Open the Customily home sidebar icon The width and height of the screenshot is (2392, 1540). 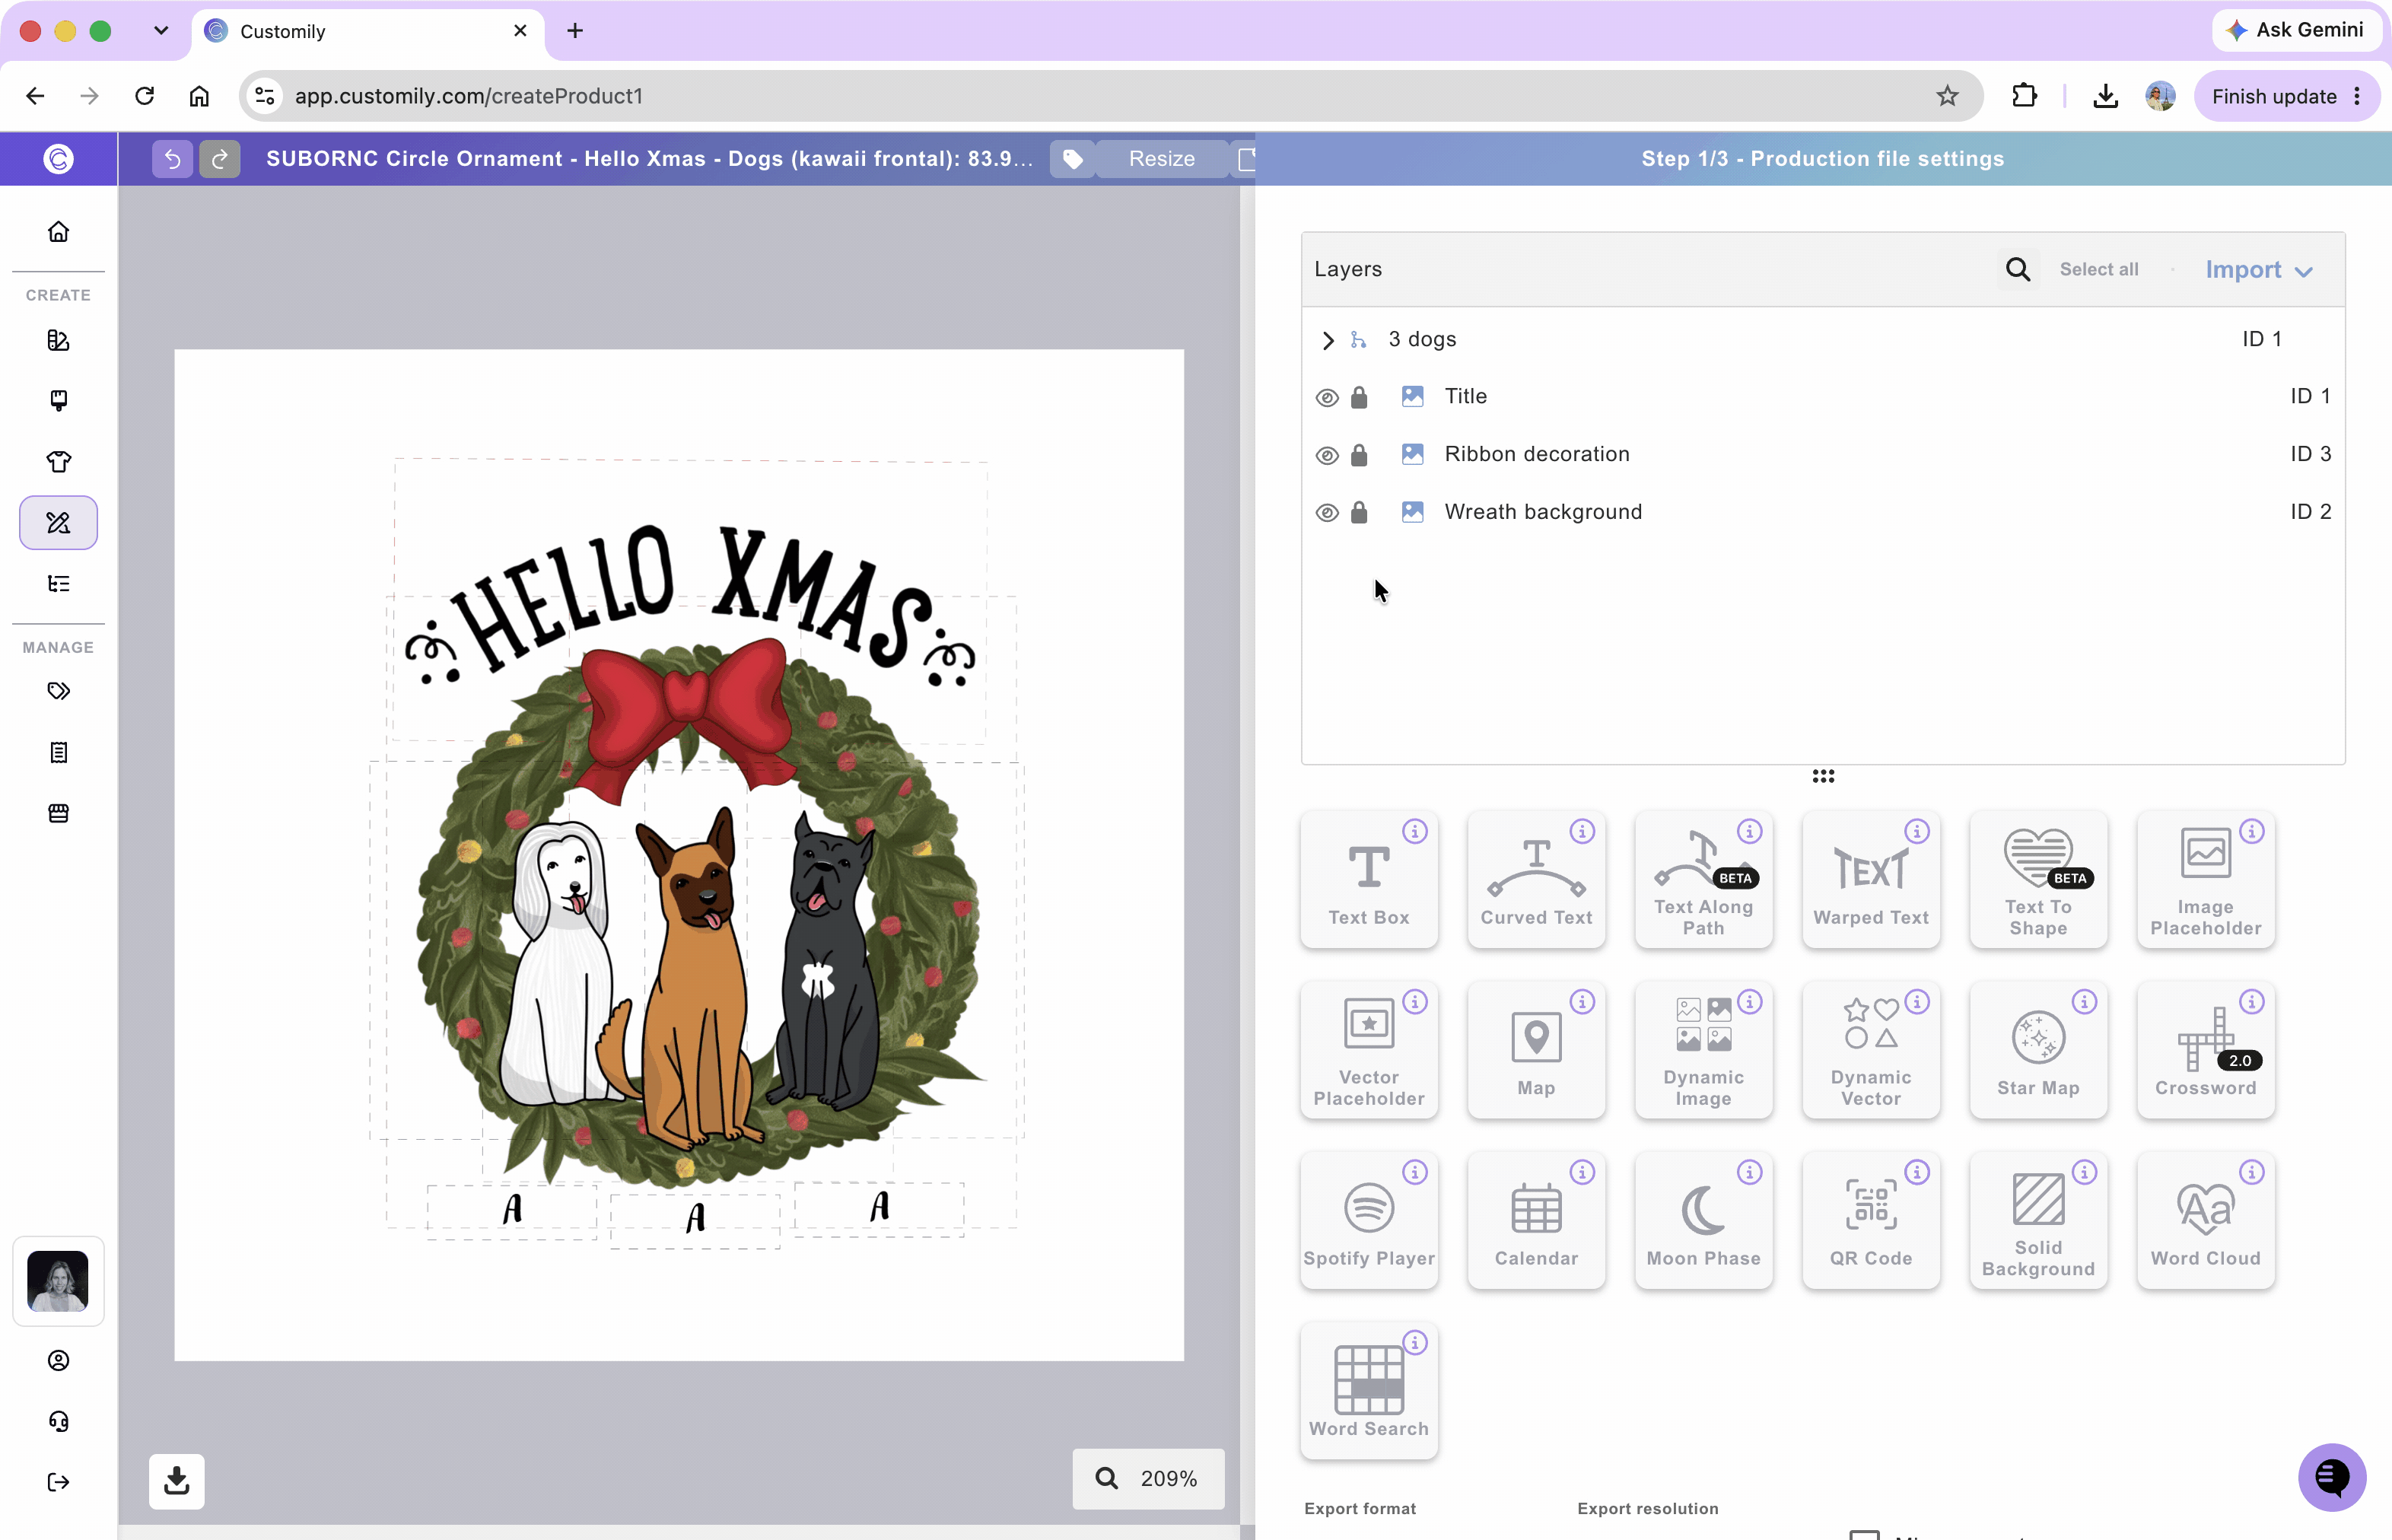point(58,232)
